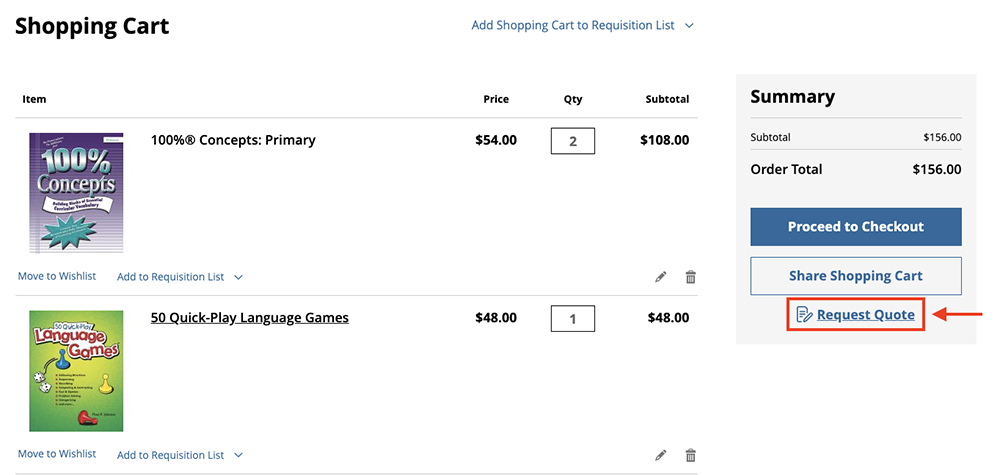Click the Shopping Cart page heading
1000x475 pixels.
[x=92, y=26]
